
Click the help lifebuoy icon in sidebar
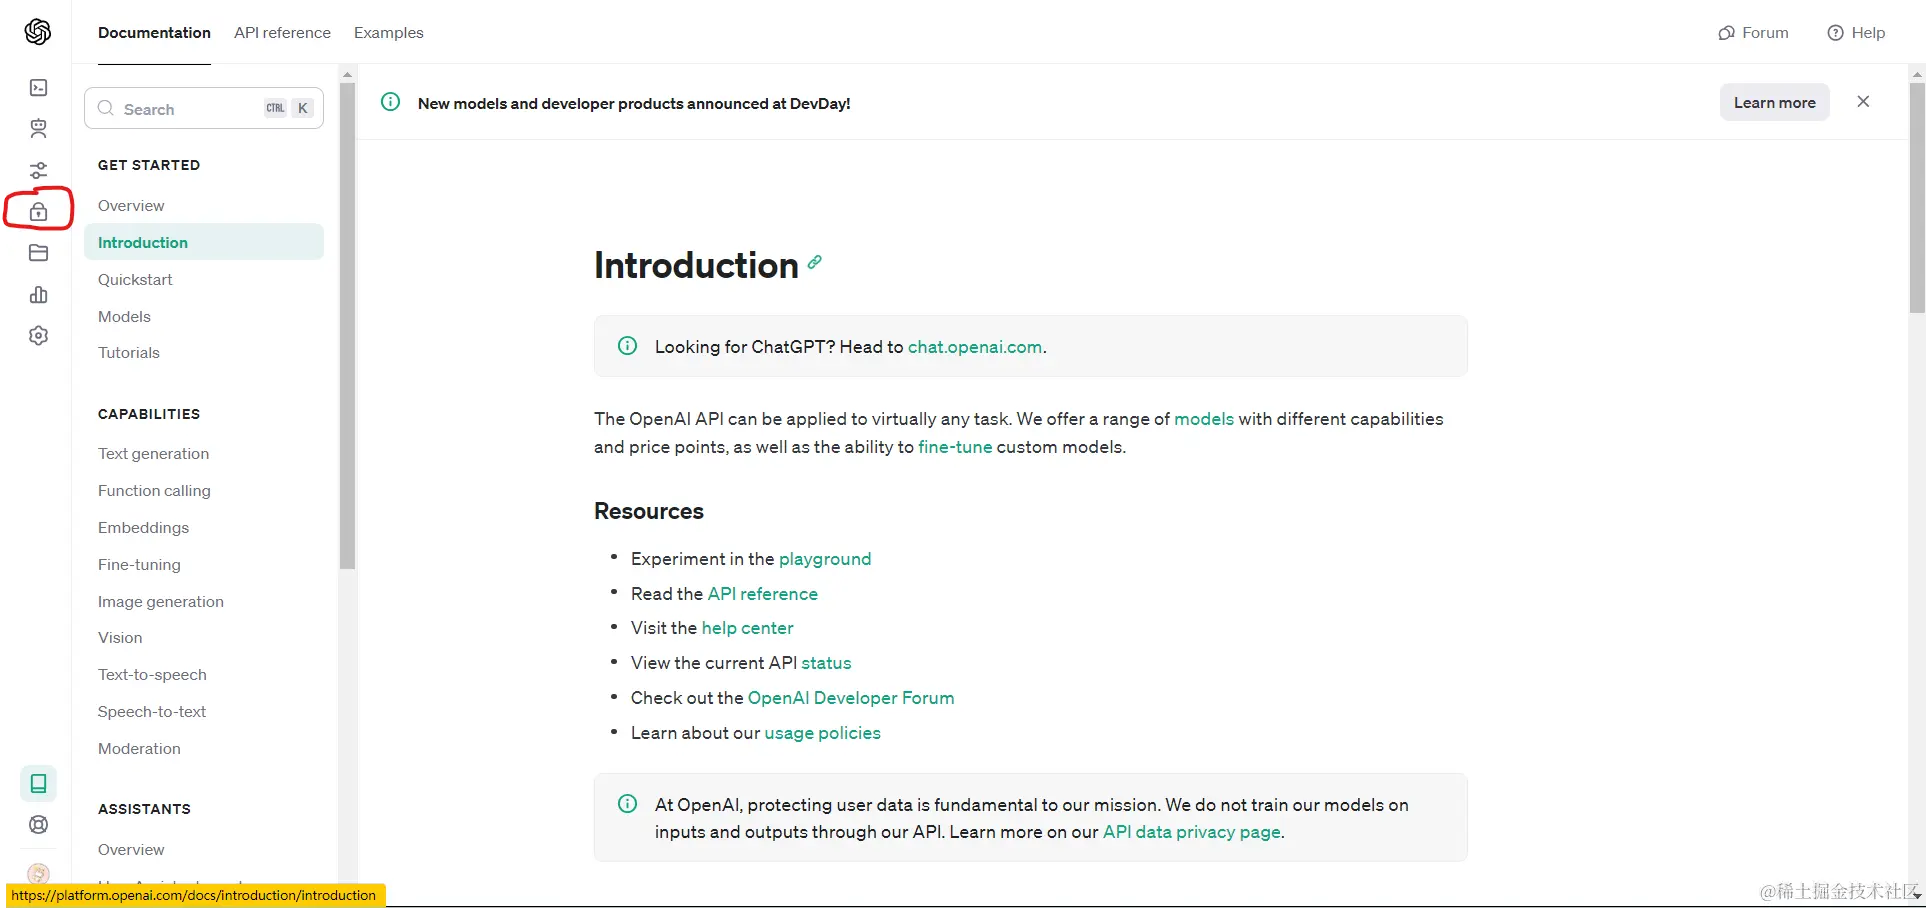38,825
